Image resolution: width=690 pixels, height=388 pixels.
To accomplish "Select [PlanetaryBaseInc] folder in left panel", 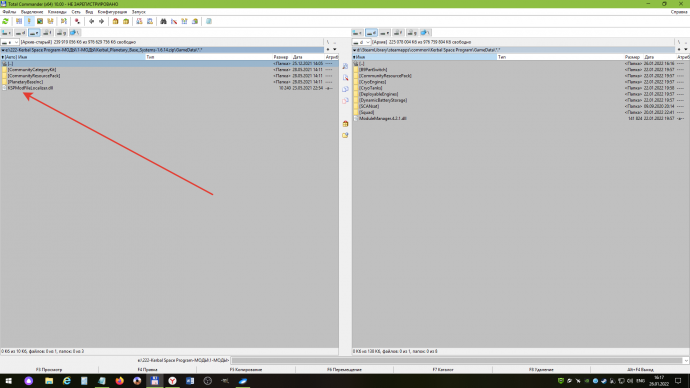I will tap(25, 82).
